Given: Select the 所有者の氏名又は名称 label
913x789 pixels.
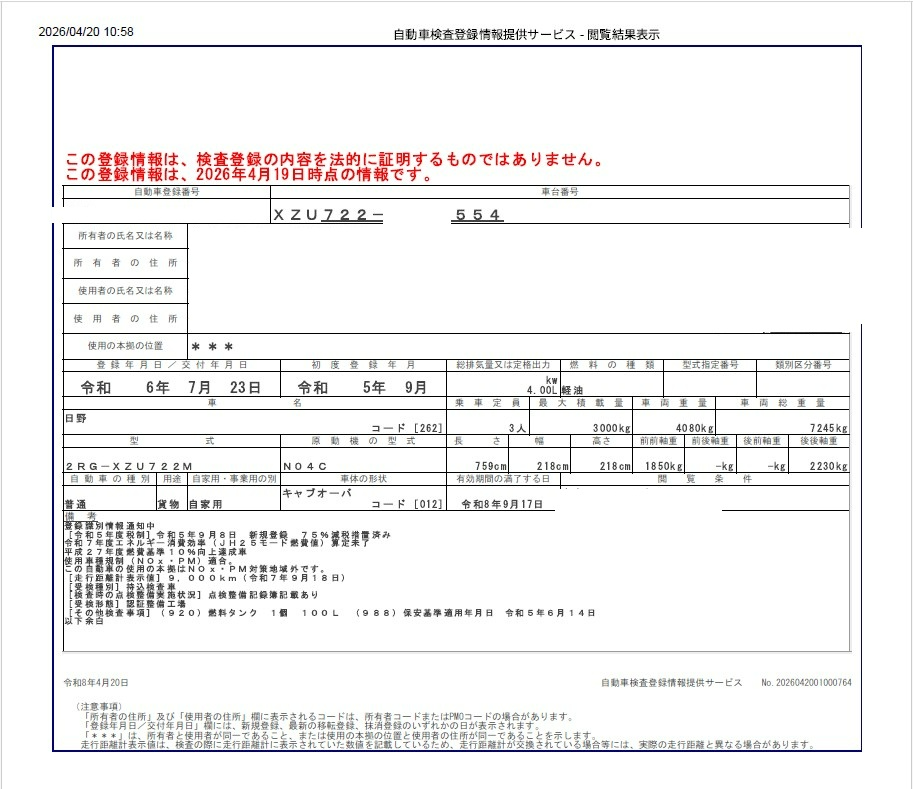Looking at the screenshot, I should pyautogui.click(x=125, y=236).
